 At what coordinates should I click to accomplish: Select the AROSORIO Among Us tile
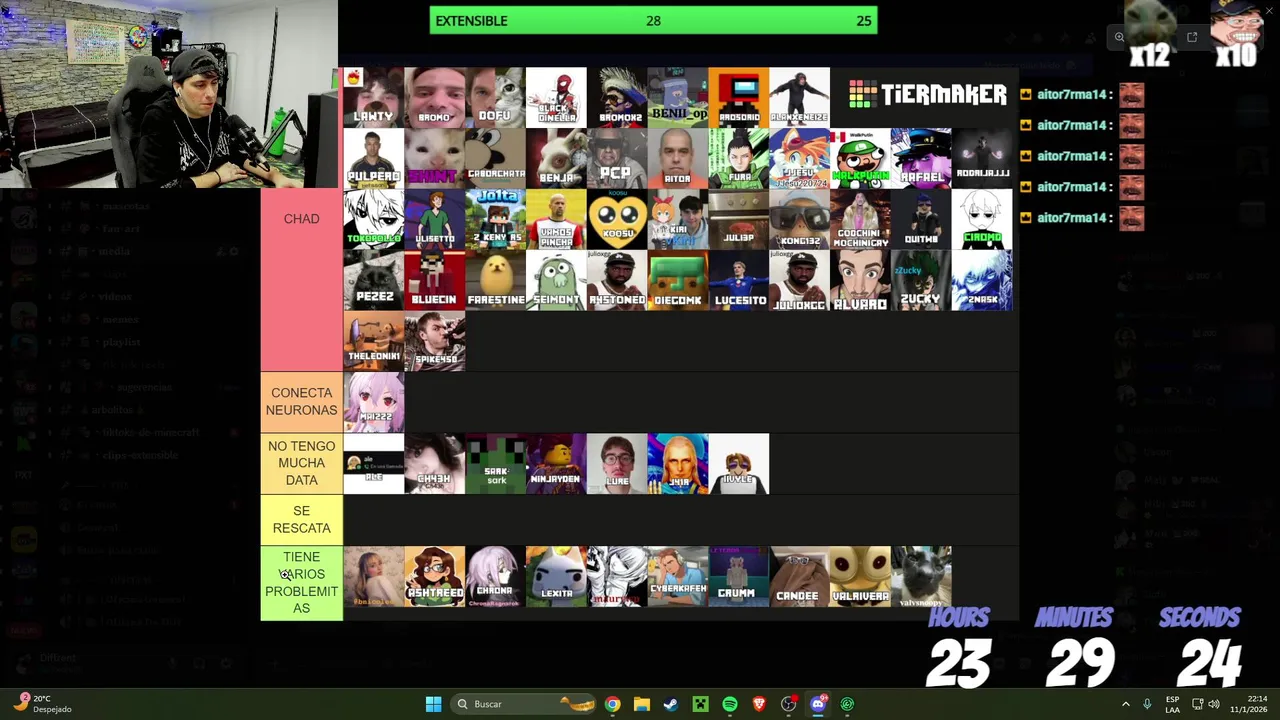click(x=738, y=97)
